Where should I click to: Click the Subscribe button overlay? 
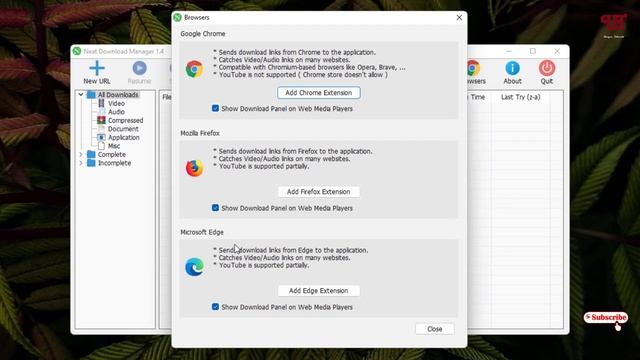click(x=606, y=318)
